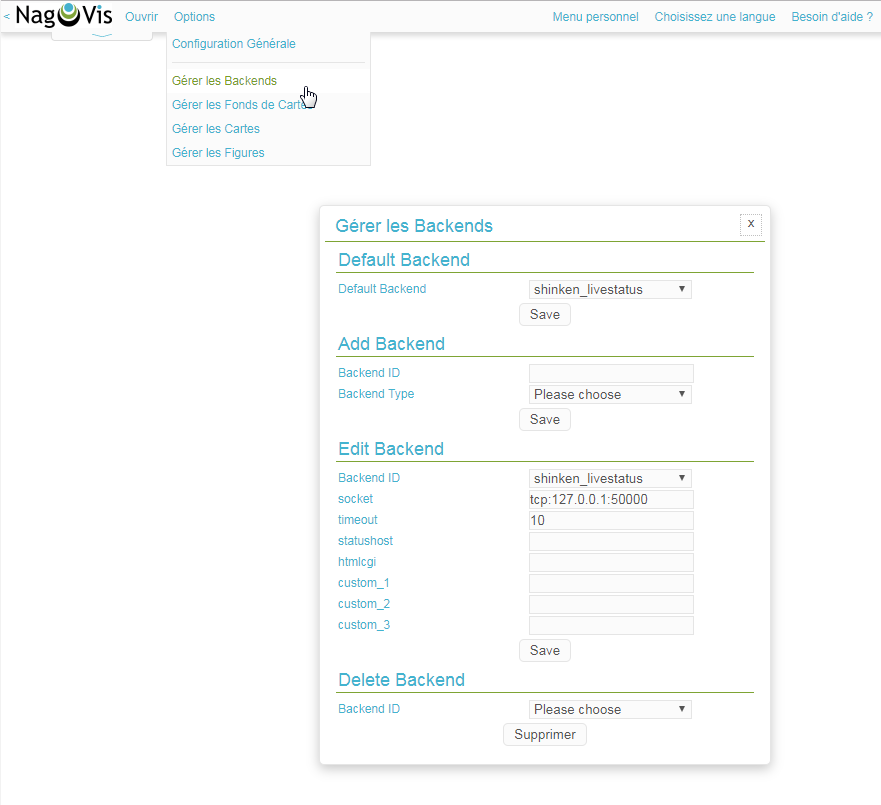The width and height of the screenshot is (881, 805).
Task: Open the Ouvrir menu
Action: tap(141, 17)
